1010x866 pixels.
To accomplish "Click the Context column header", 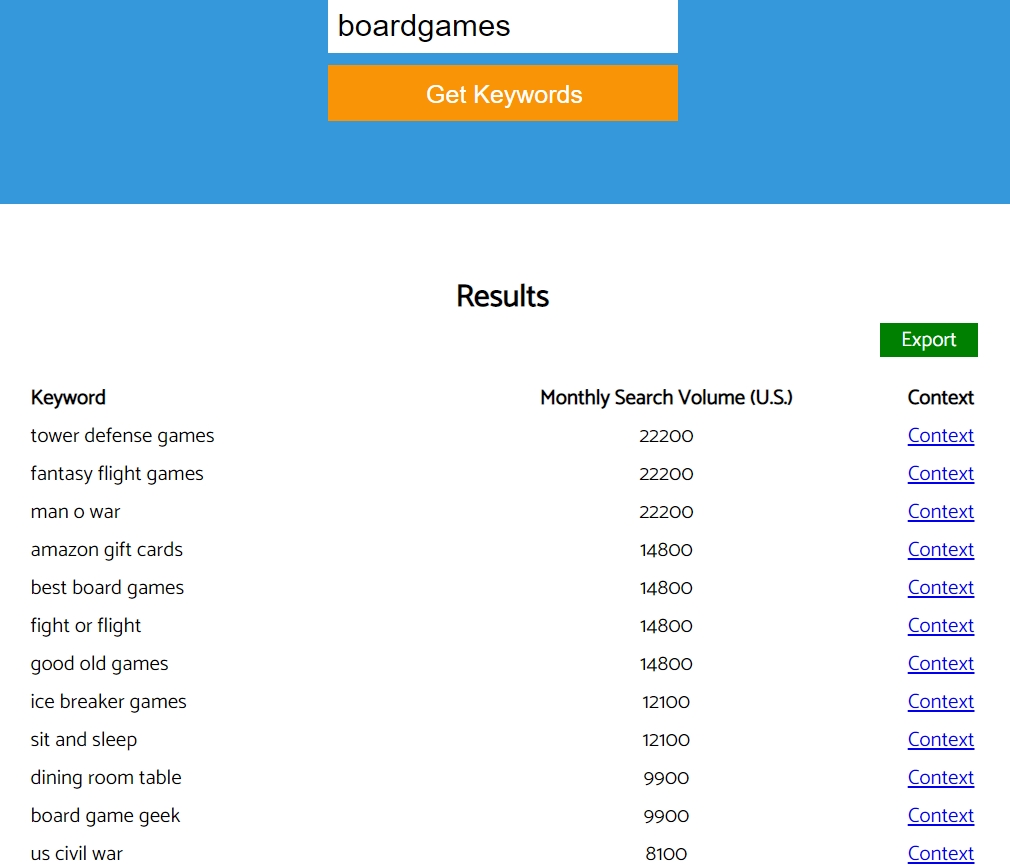I will 940,398.
